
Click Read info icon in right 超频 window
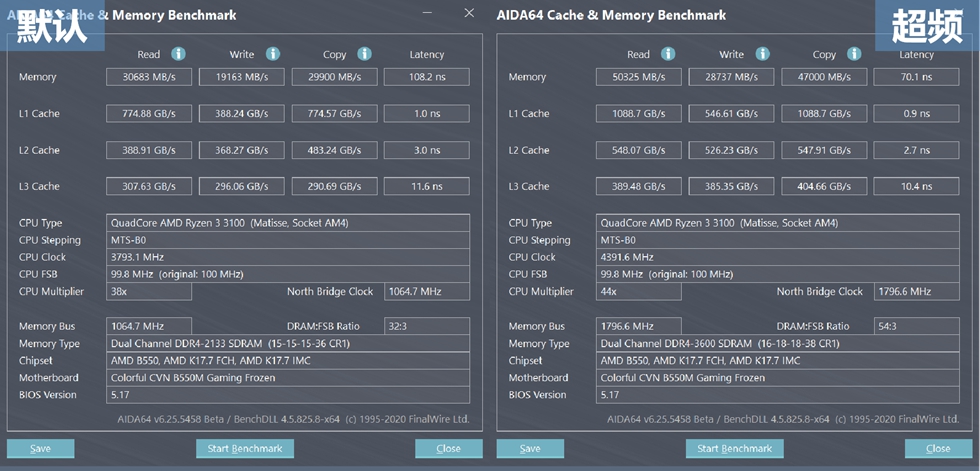pyautogui.click(x=668, y=54)
